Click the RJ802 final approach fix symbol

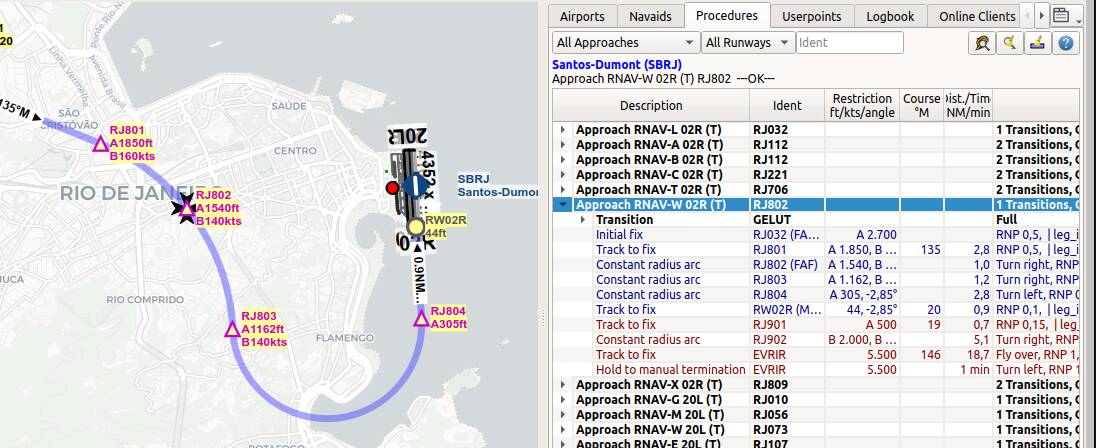(x=186, y=208)
